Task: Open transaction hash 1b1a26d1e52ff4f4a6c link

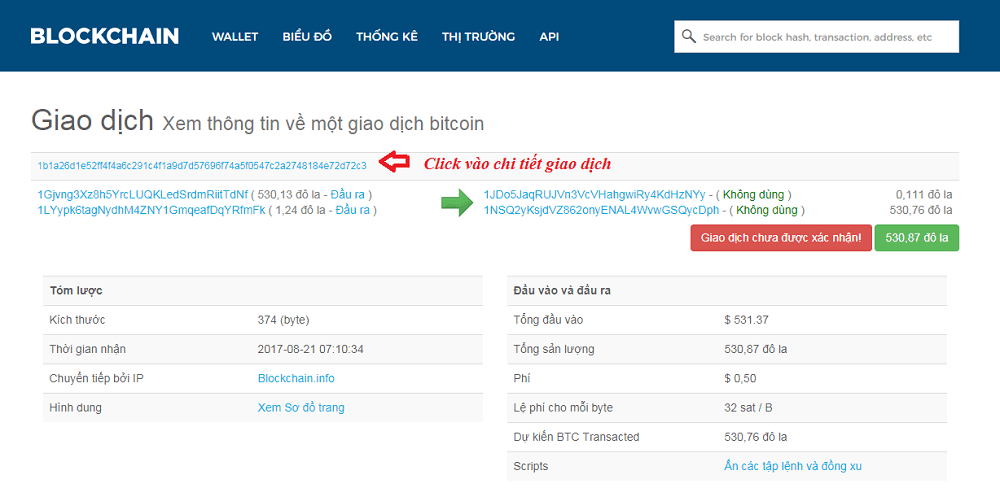Action: pos(202,165)
